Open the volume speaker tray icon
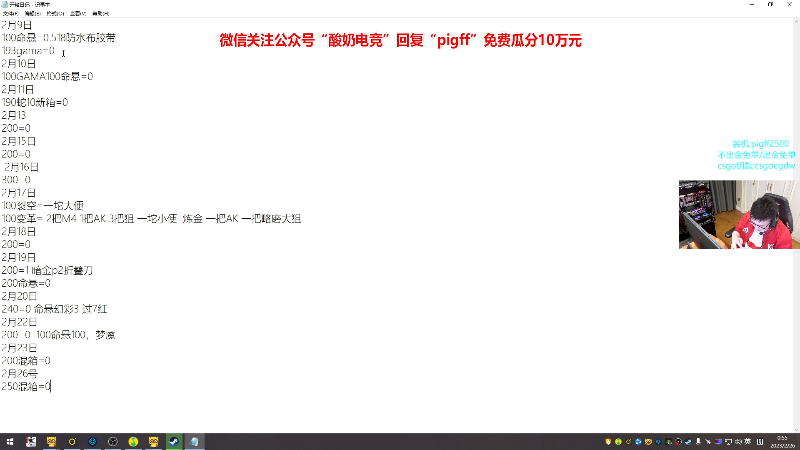Screen dimensions: 800x450 [x=738, y=442]
